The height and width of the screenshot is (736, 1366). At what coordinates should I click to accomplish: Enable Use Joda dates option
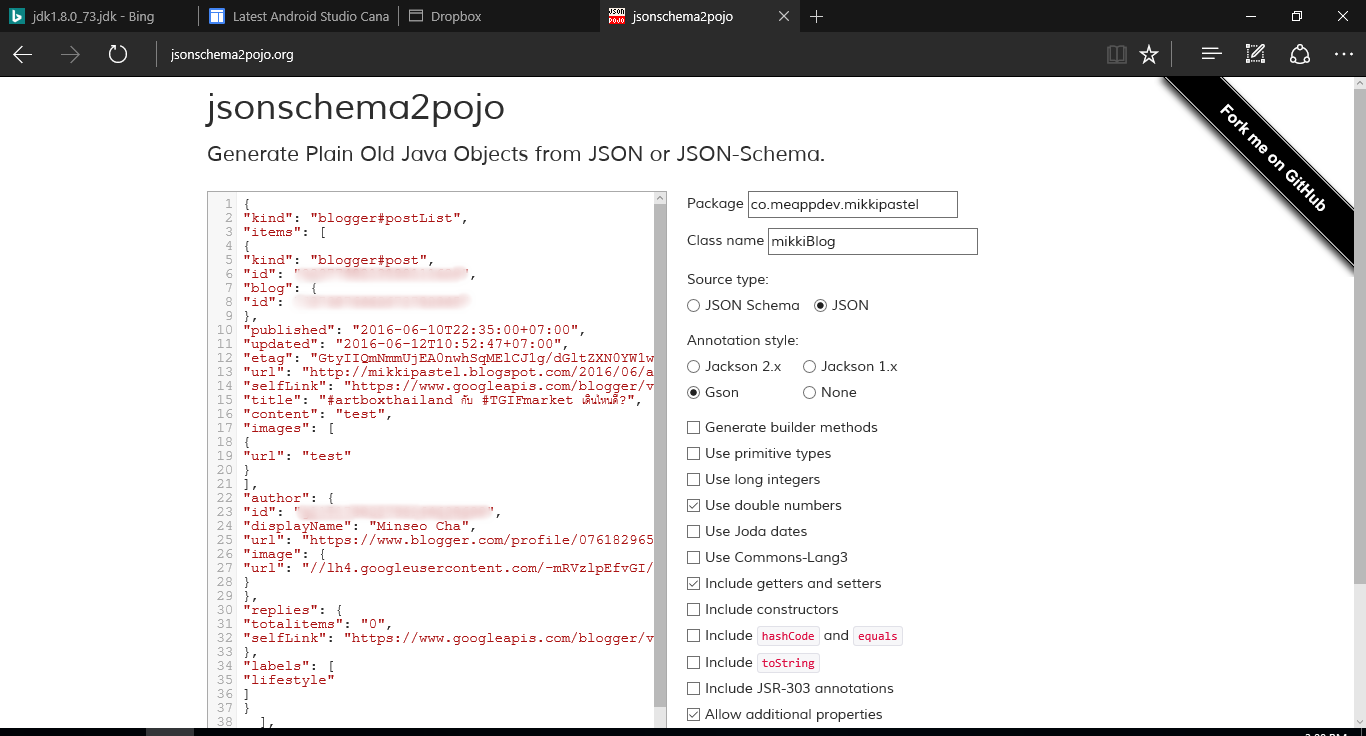[693, 531]
